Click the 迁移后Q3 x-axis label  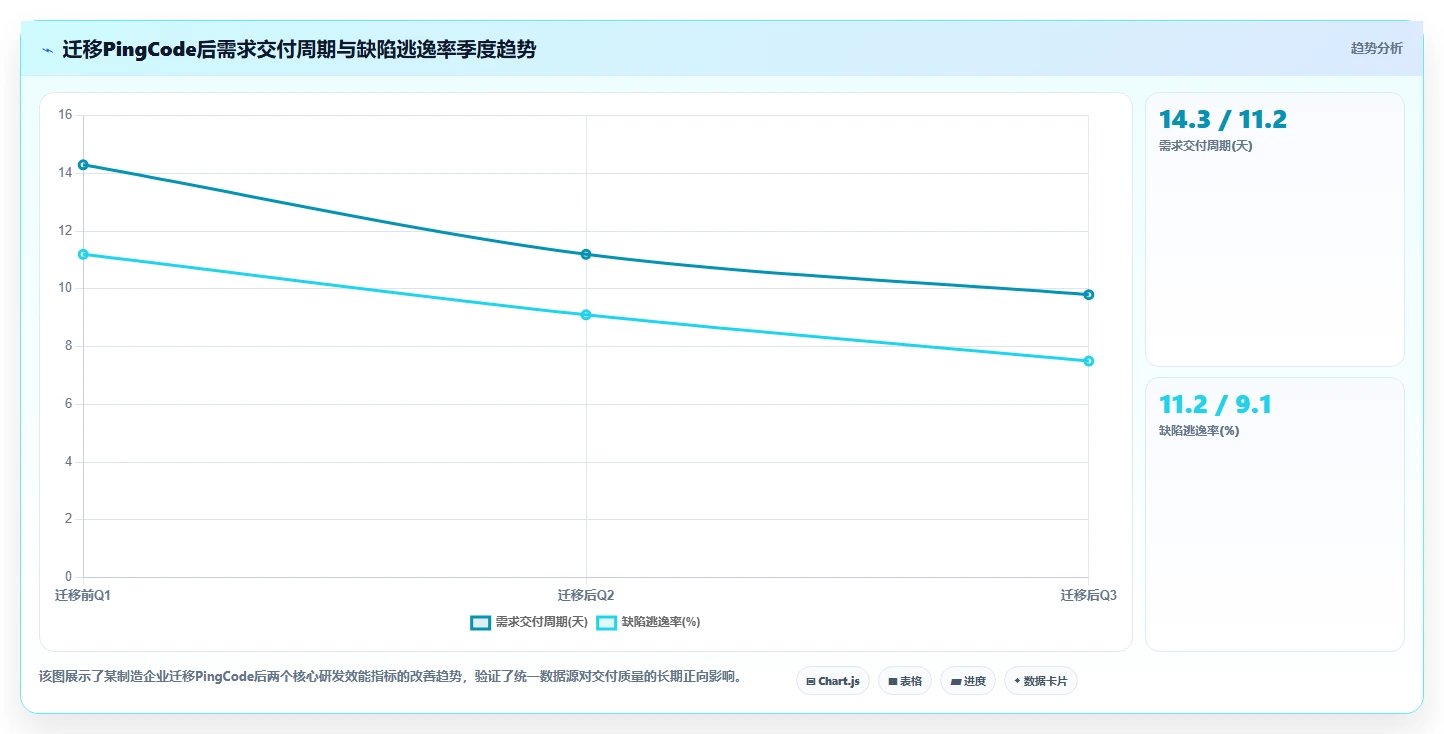coord(1089,596)
